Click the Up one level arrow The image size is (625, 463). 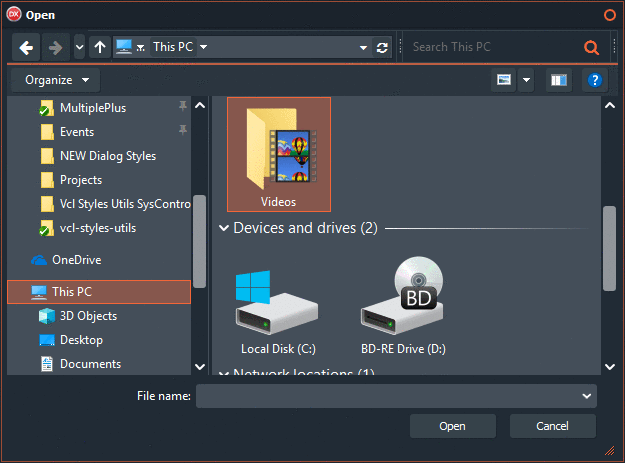click(x=99, y=47)
